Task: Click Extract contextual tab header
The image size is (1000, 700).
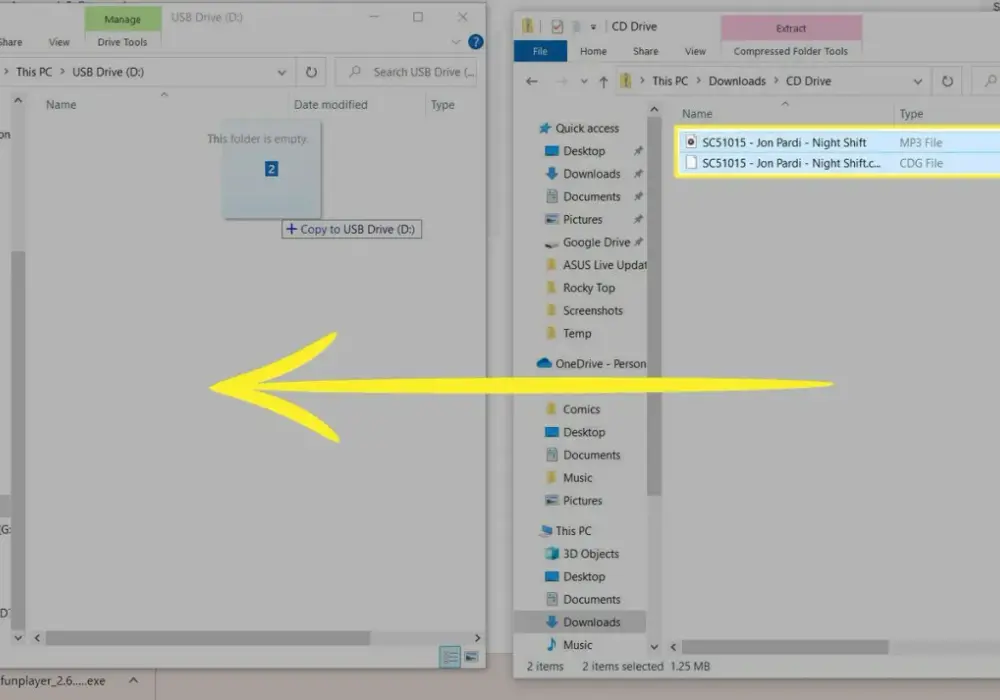Action: click(x=791, y=28)
